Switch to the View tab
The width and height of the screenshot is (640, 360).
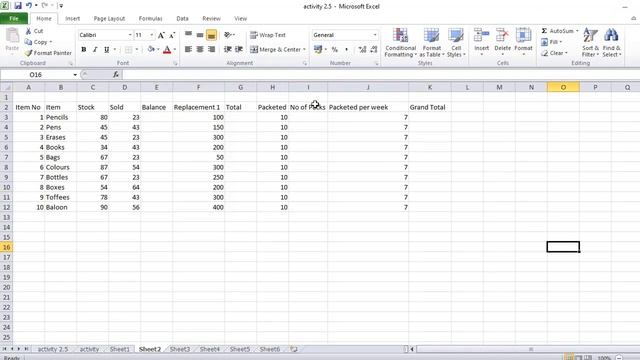click(x=240, y=19)
